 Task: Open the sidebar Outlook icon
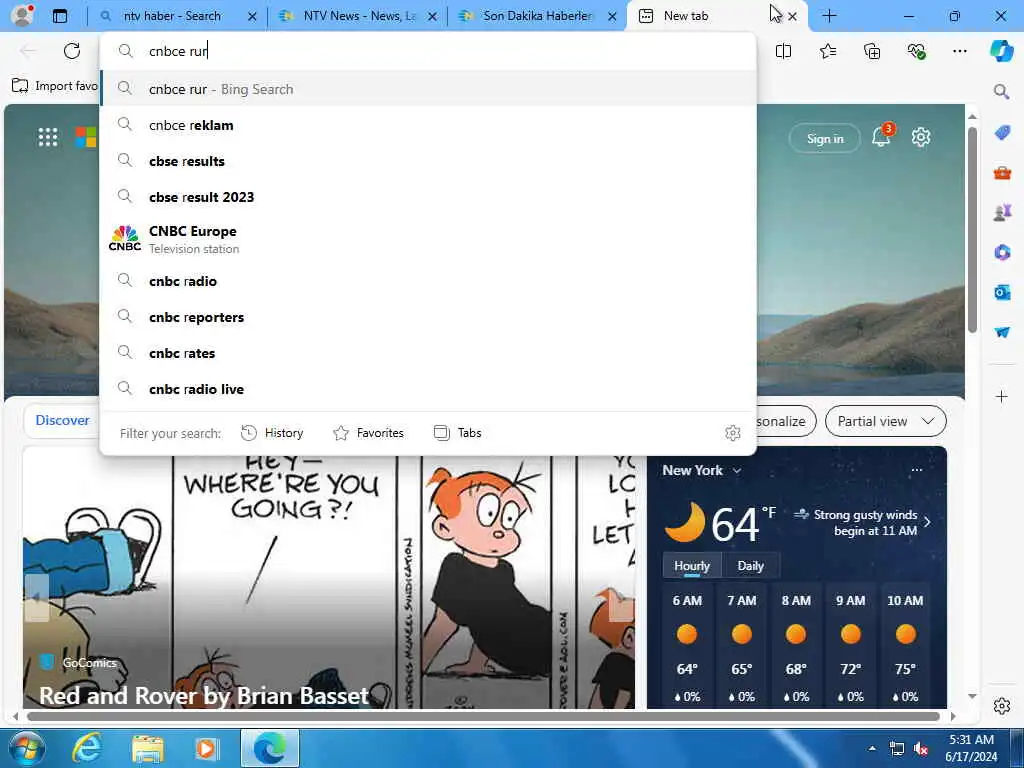1002,293
